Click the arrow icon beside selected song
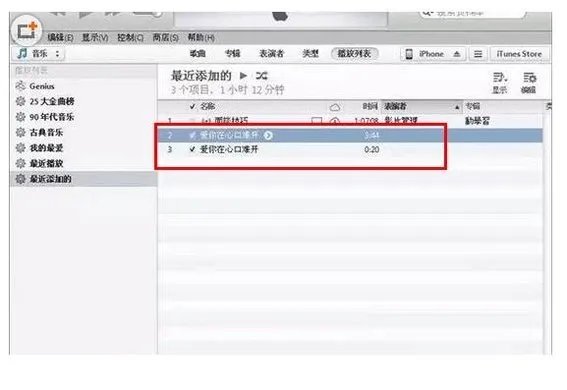Image resolution: width=567 pixels, height=390 pixels. click(x=268, y=136)
